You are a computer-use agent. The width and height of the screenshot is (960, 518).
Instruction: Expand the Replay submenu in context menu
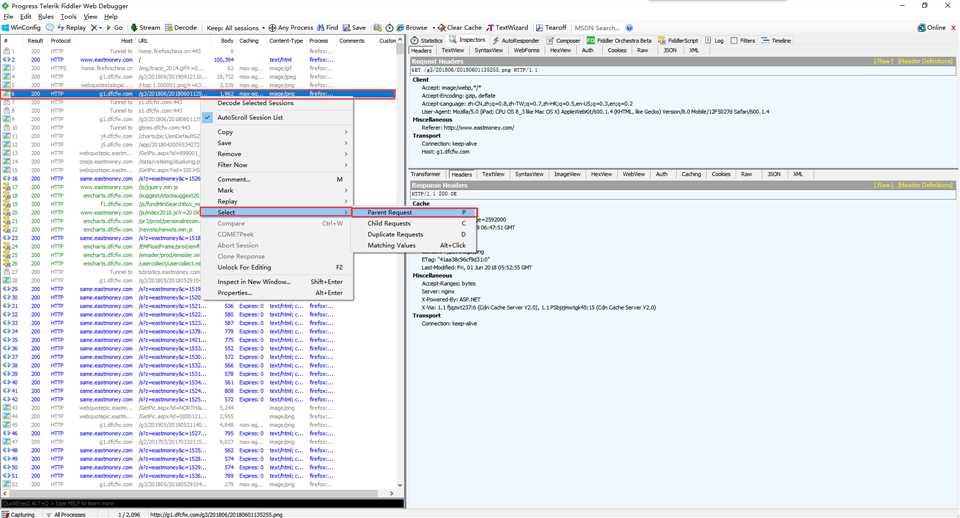click(x=277, y=201)
